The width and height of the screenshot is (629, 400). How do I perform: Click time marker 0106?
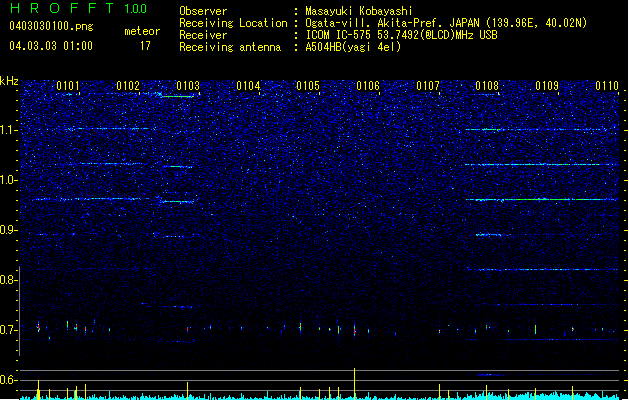click(368, 86)
